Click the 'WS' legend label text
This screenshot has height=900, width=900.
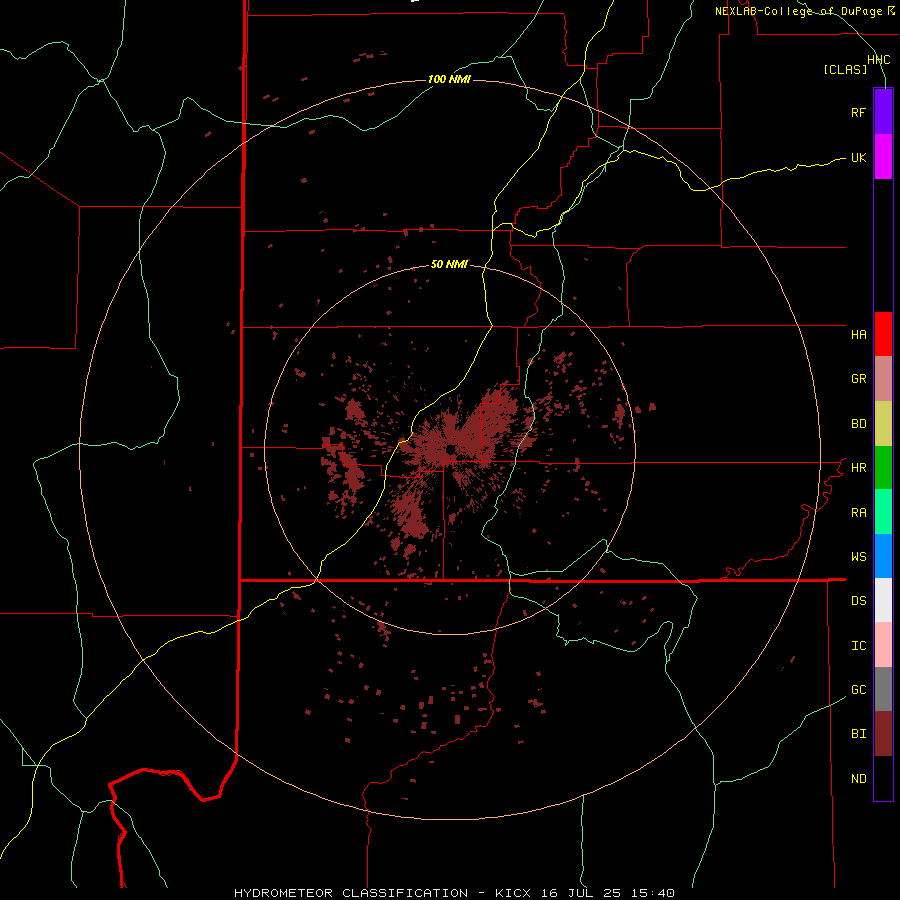click(x=858, y=557)
